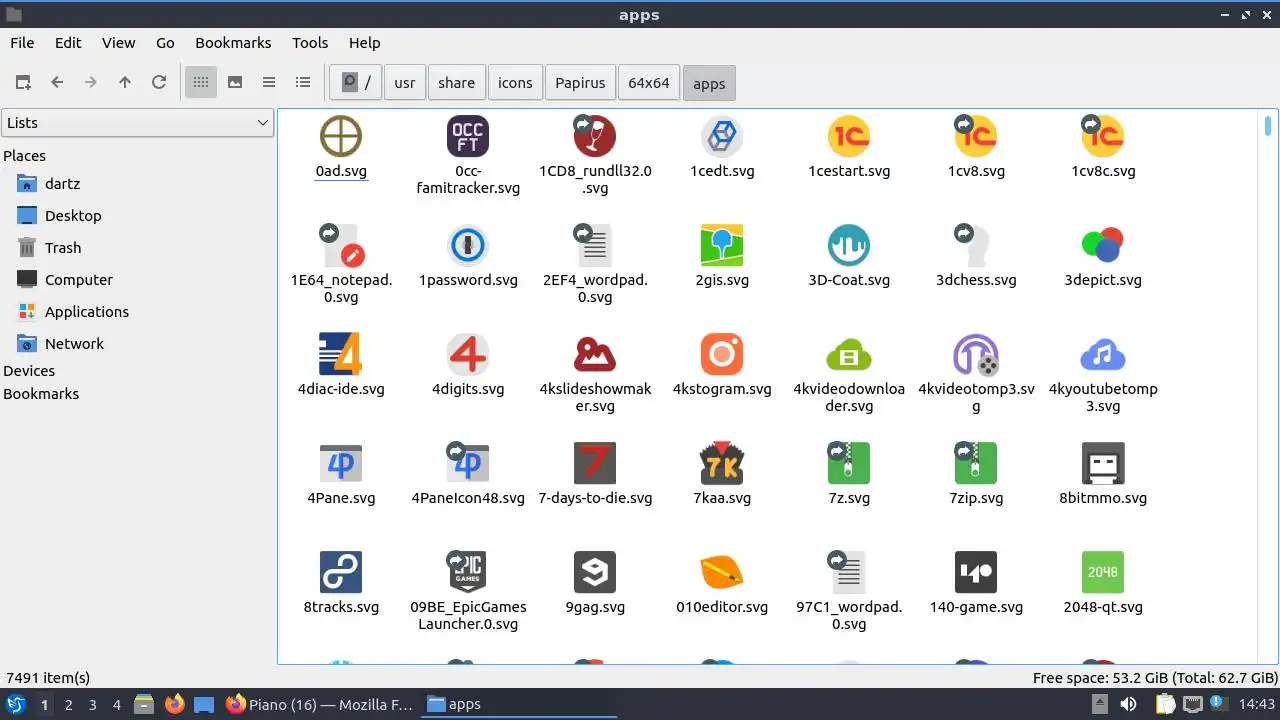Select the 4diac-ide.svg icon
Viewport: 1280px width, 720px height.
coord(341,354)
